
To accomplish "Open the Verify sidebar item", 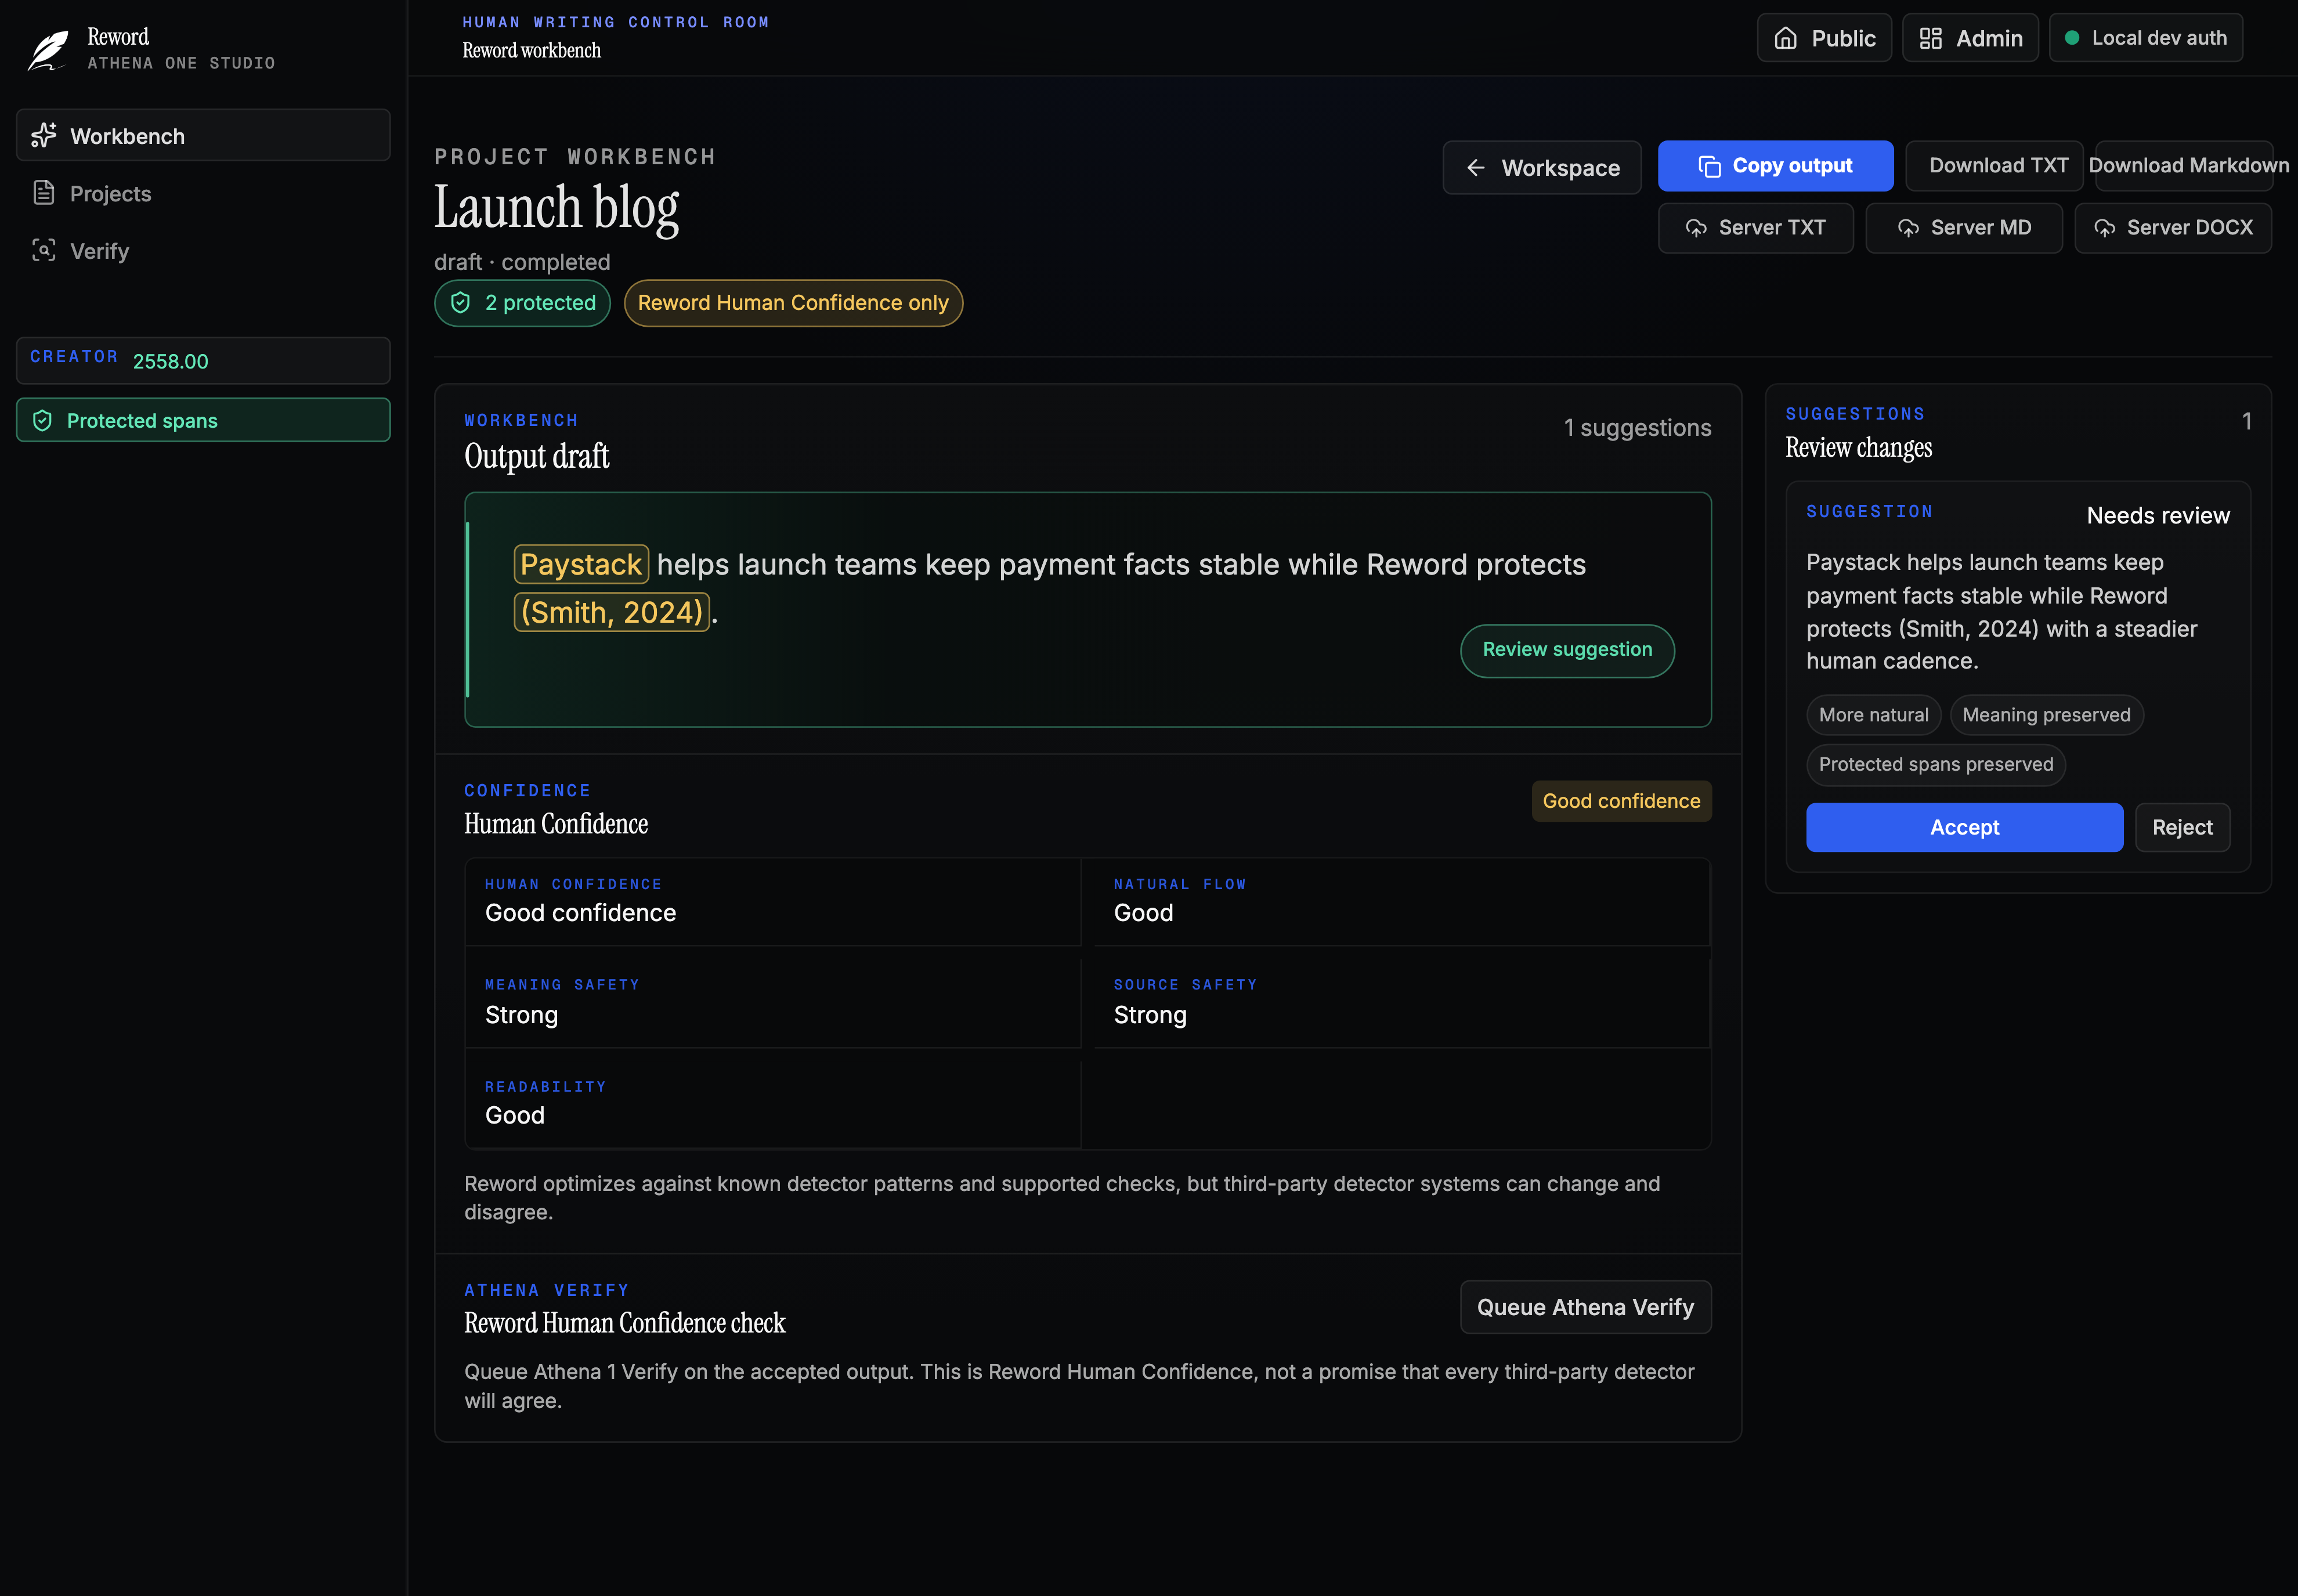I will [203, 250].
